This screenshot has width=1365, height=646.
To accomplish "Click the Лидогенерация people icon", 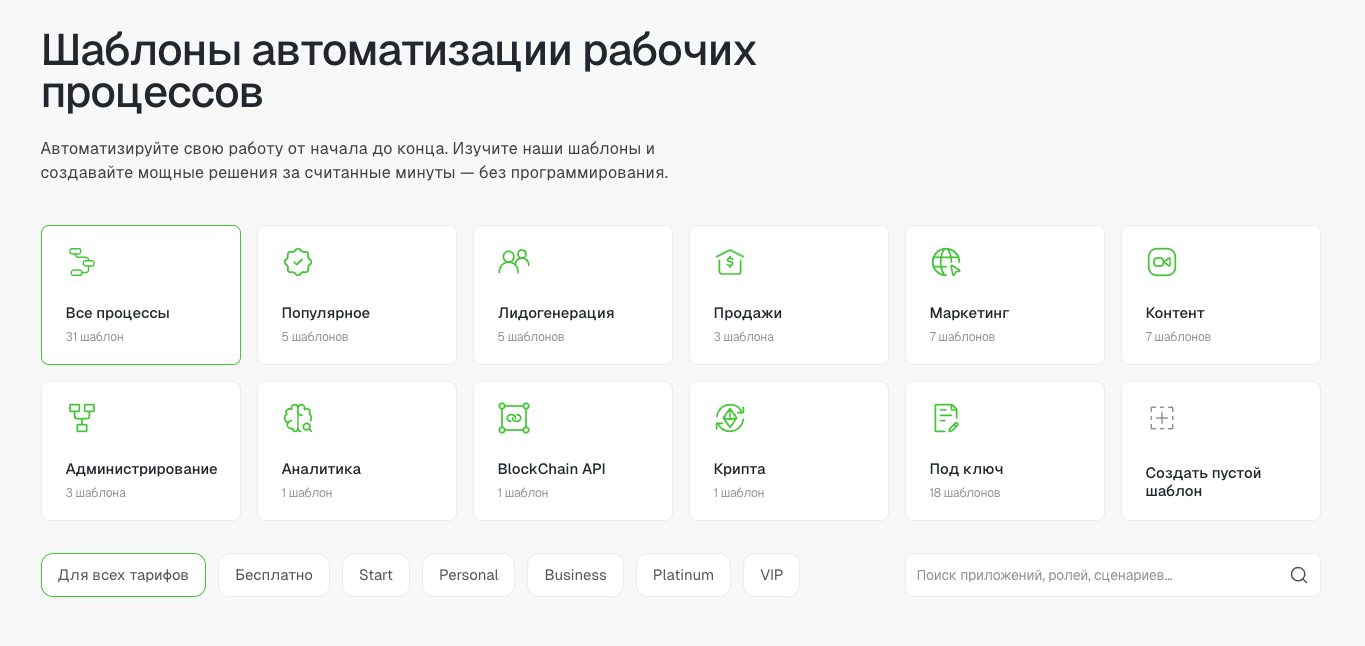I will click(x=514, y=262).
